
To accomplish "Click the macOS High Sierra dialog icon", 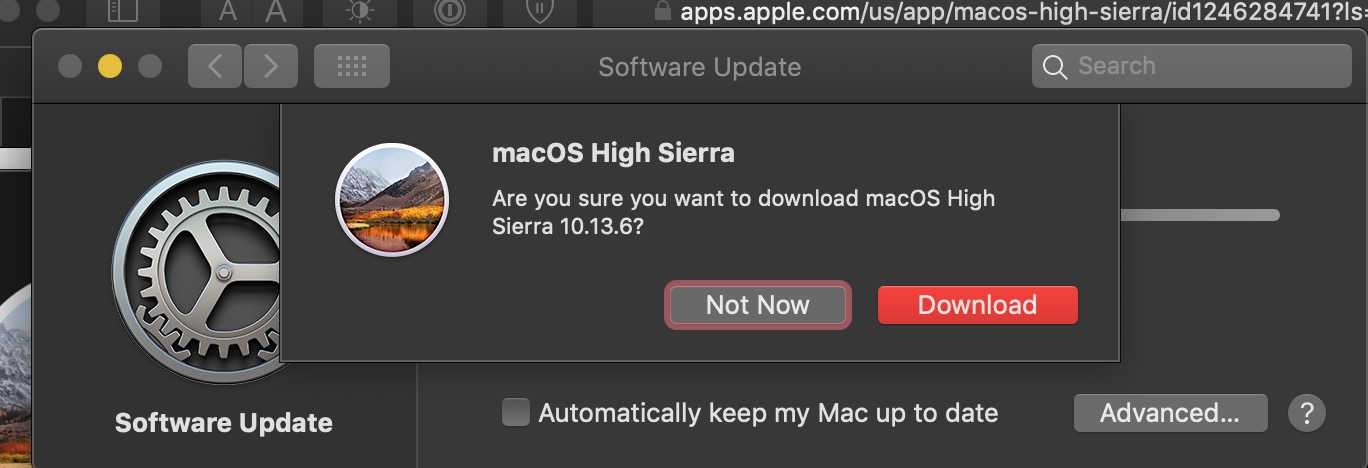I will (392, 200).
